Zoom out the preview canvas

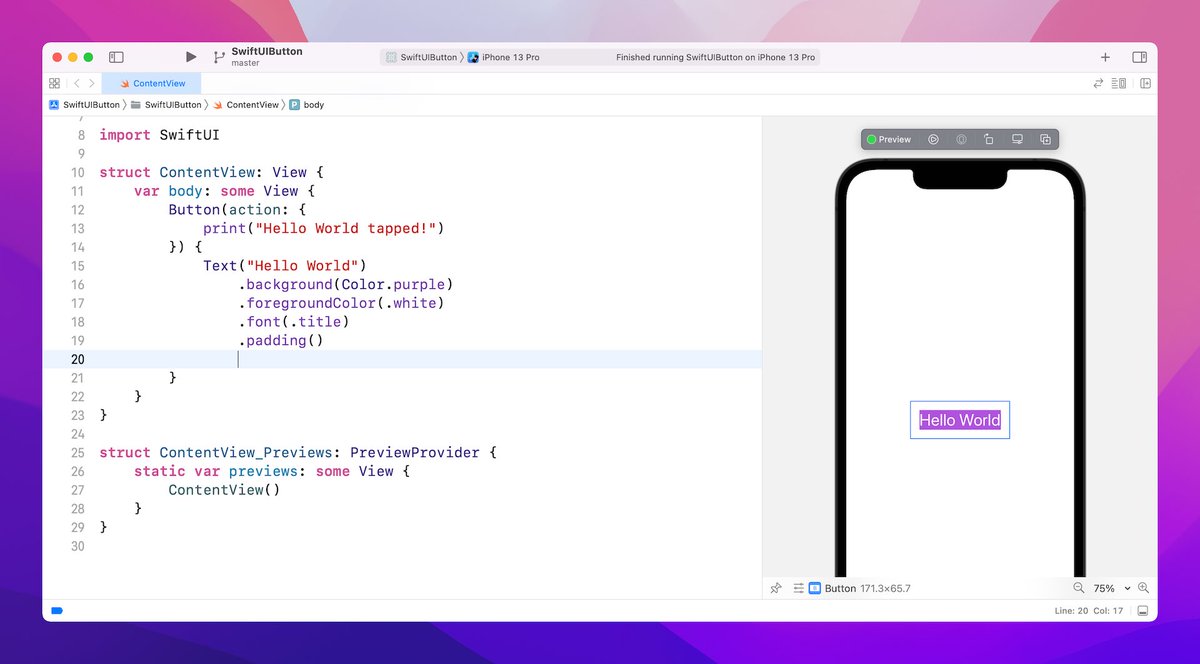pos(1078,588)
